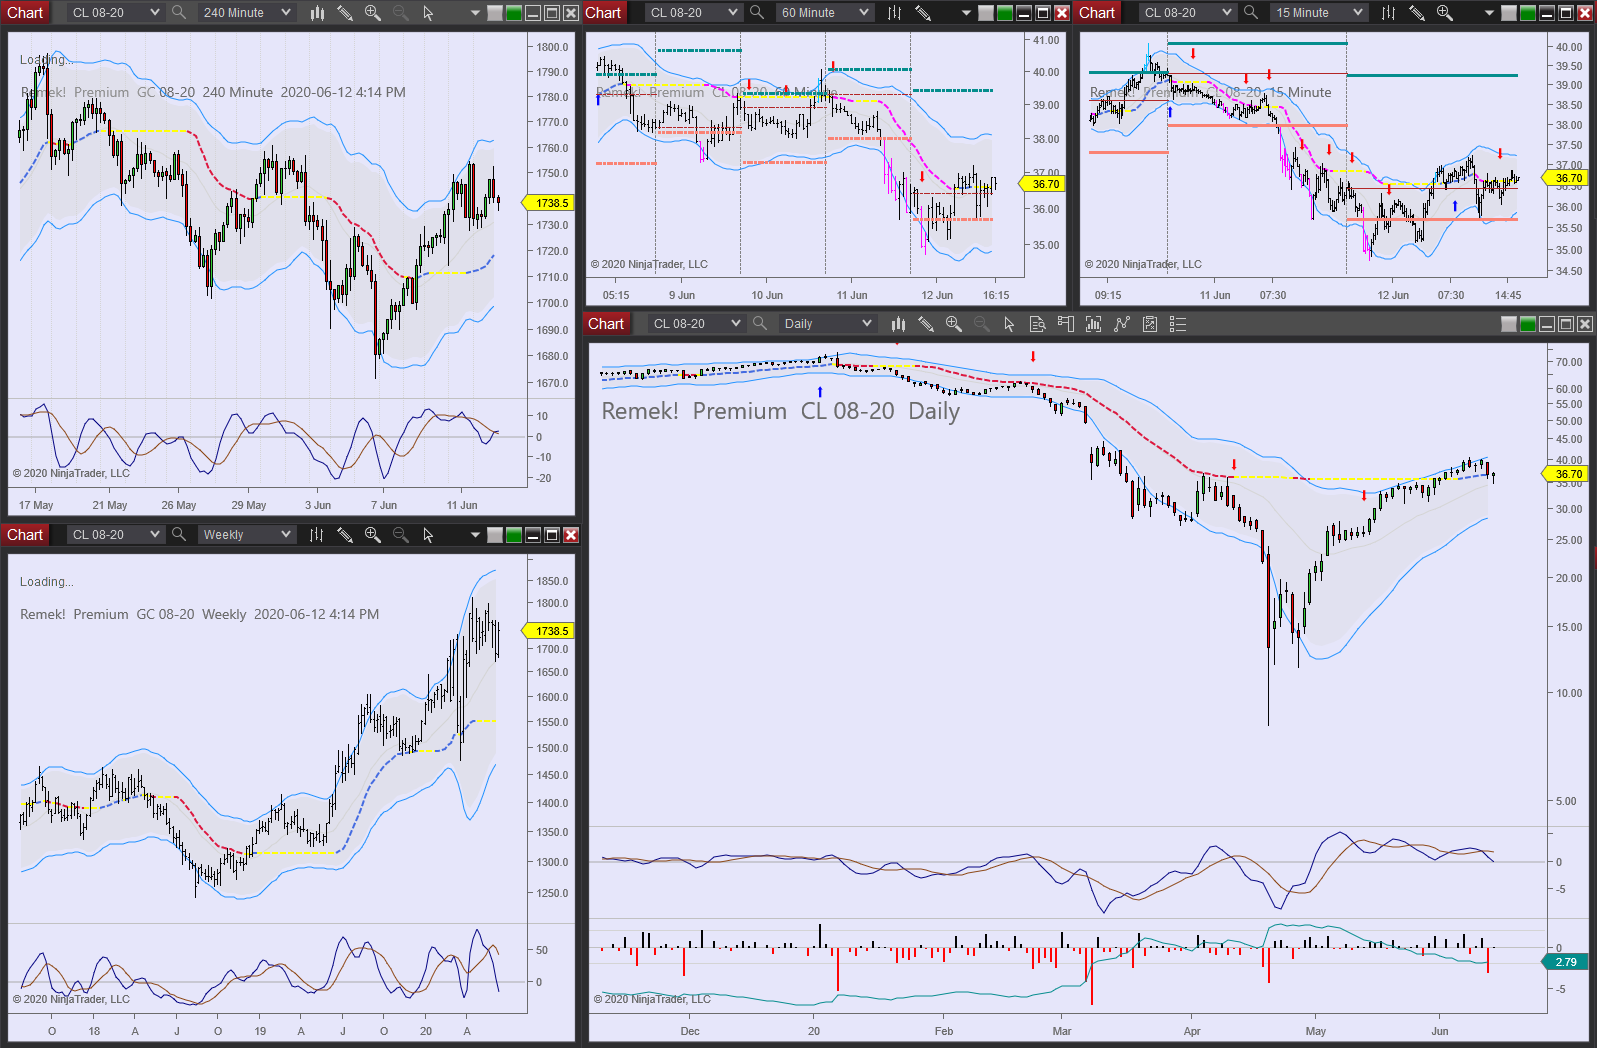Search instrument in the Daily chart toolbar
The image size is (1597, 1048).
click(x=760, y=324)
